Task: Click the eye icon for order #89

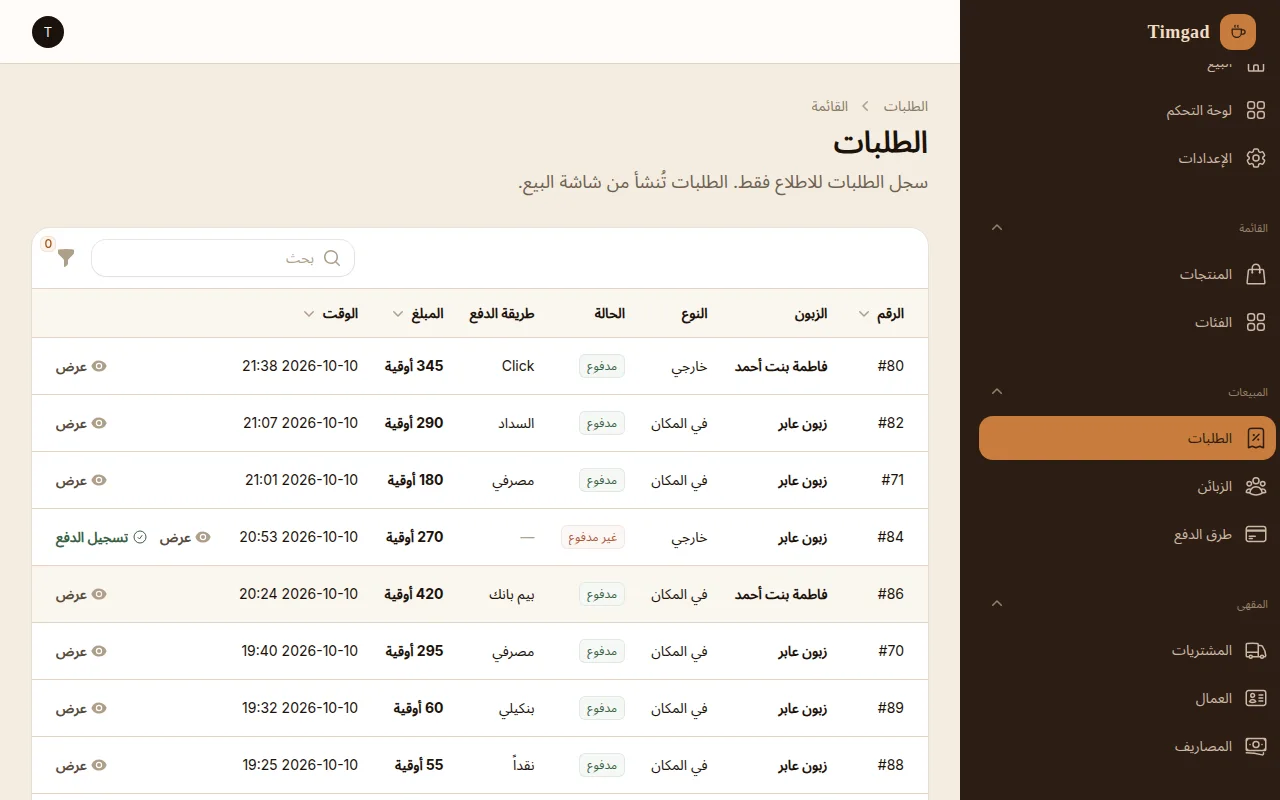Action: [x=99, y=708]
